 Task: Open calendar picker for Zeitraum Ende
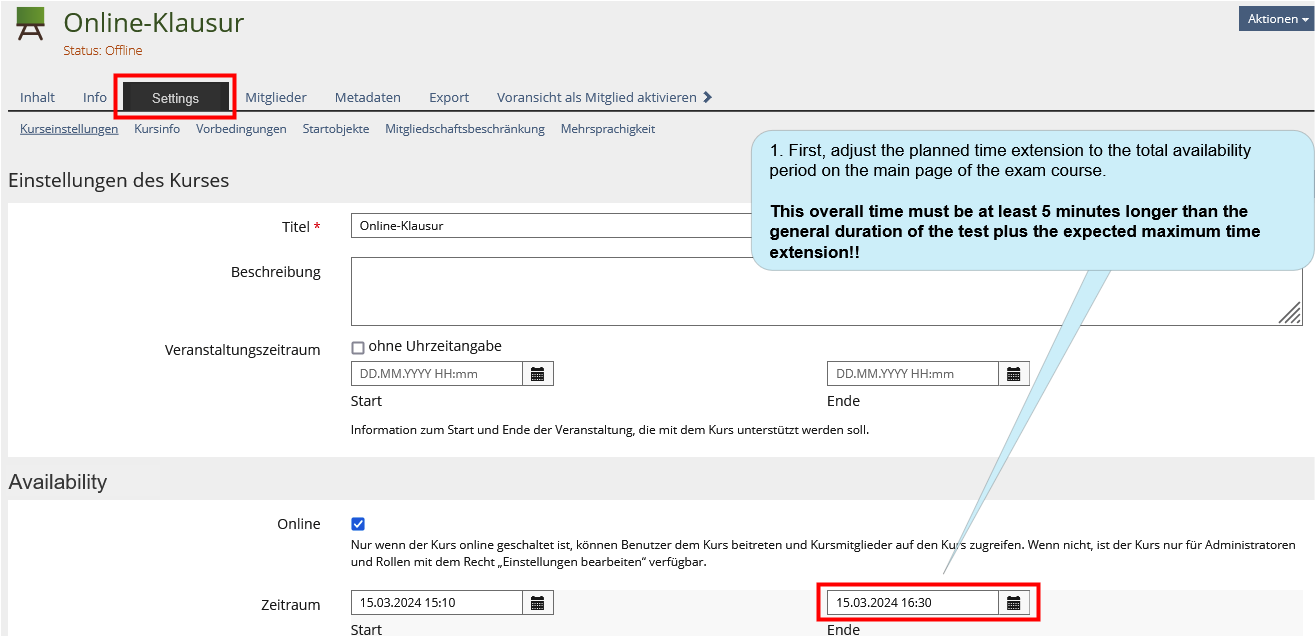click(1014, 603)
